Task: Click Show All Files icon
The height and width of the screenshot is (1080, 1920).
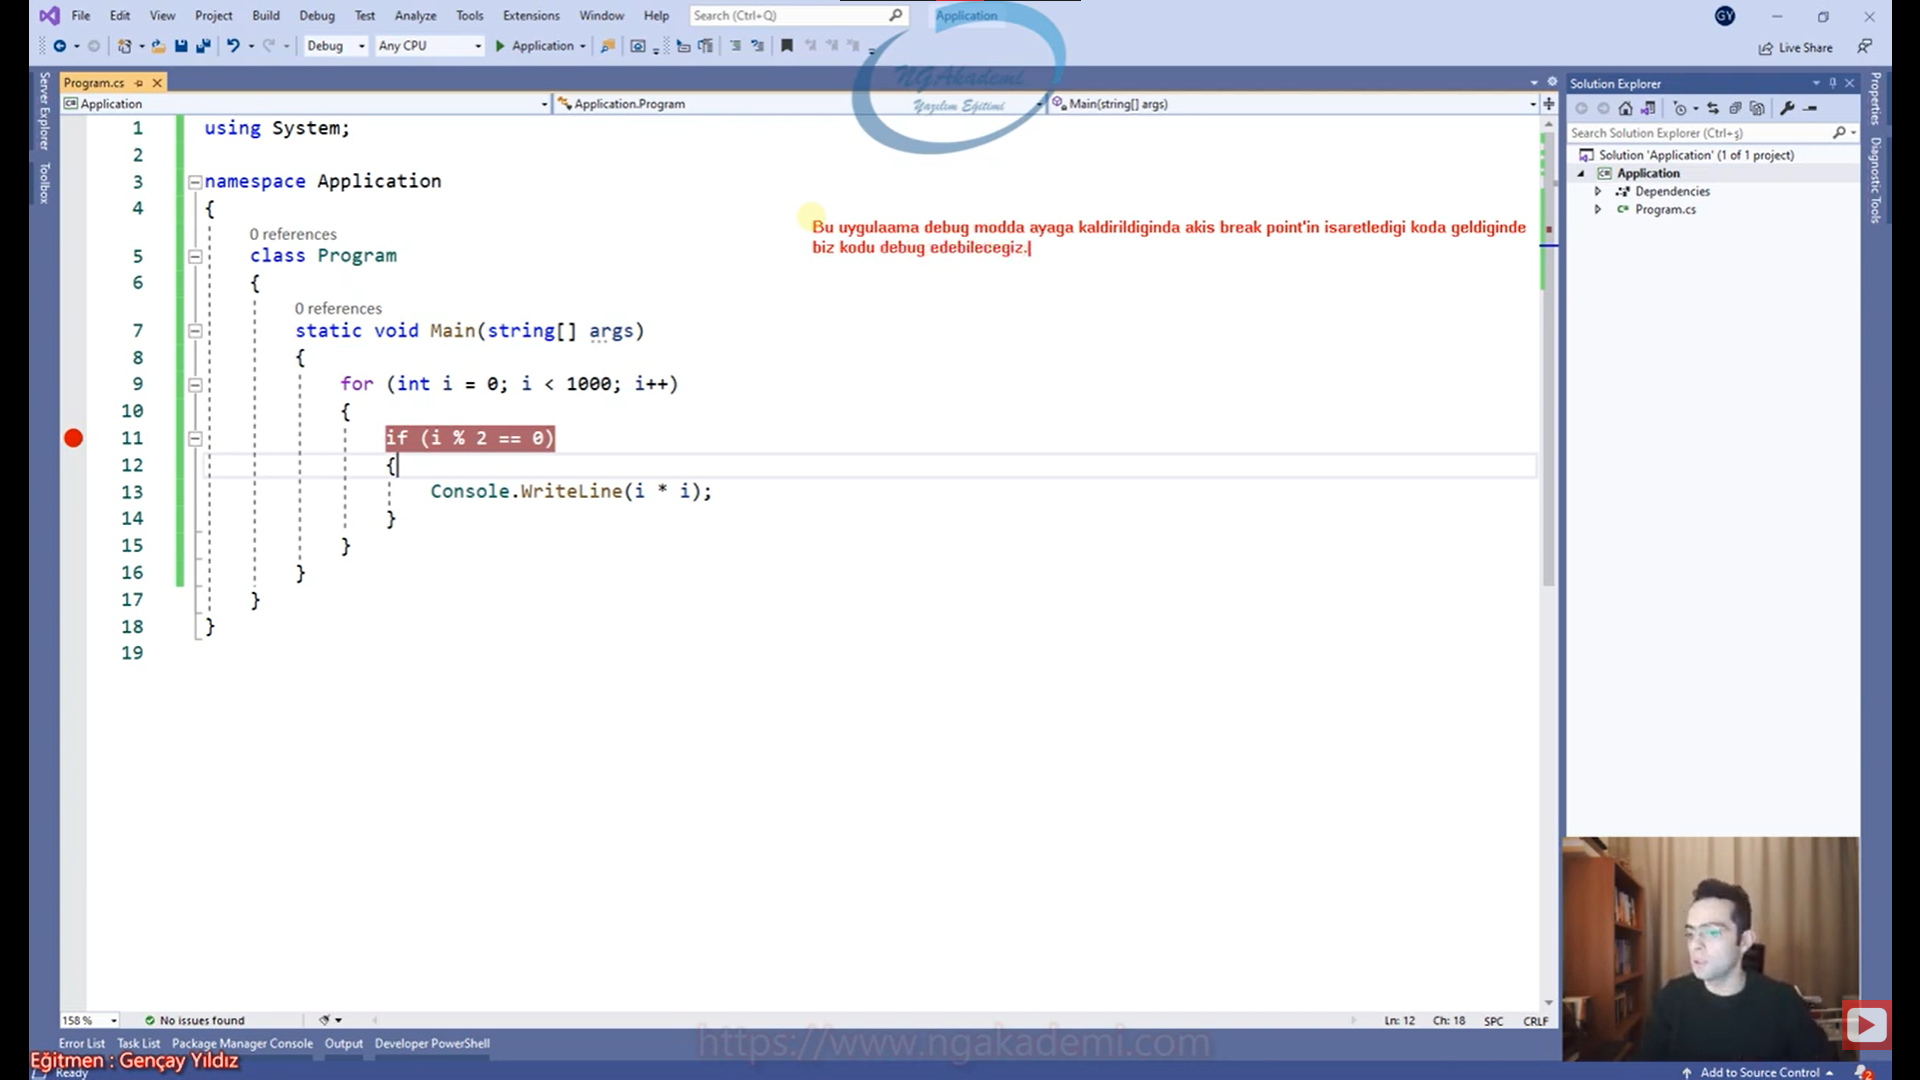Action: 1757,108
